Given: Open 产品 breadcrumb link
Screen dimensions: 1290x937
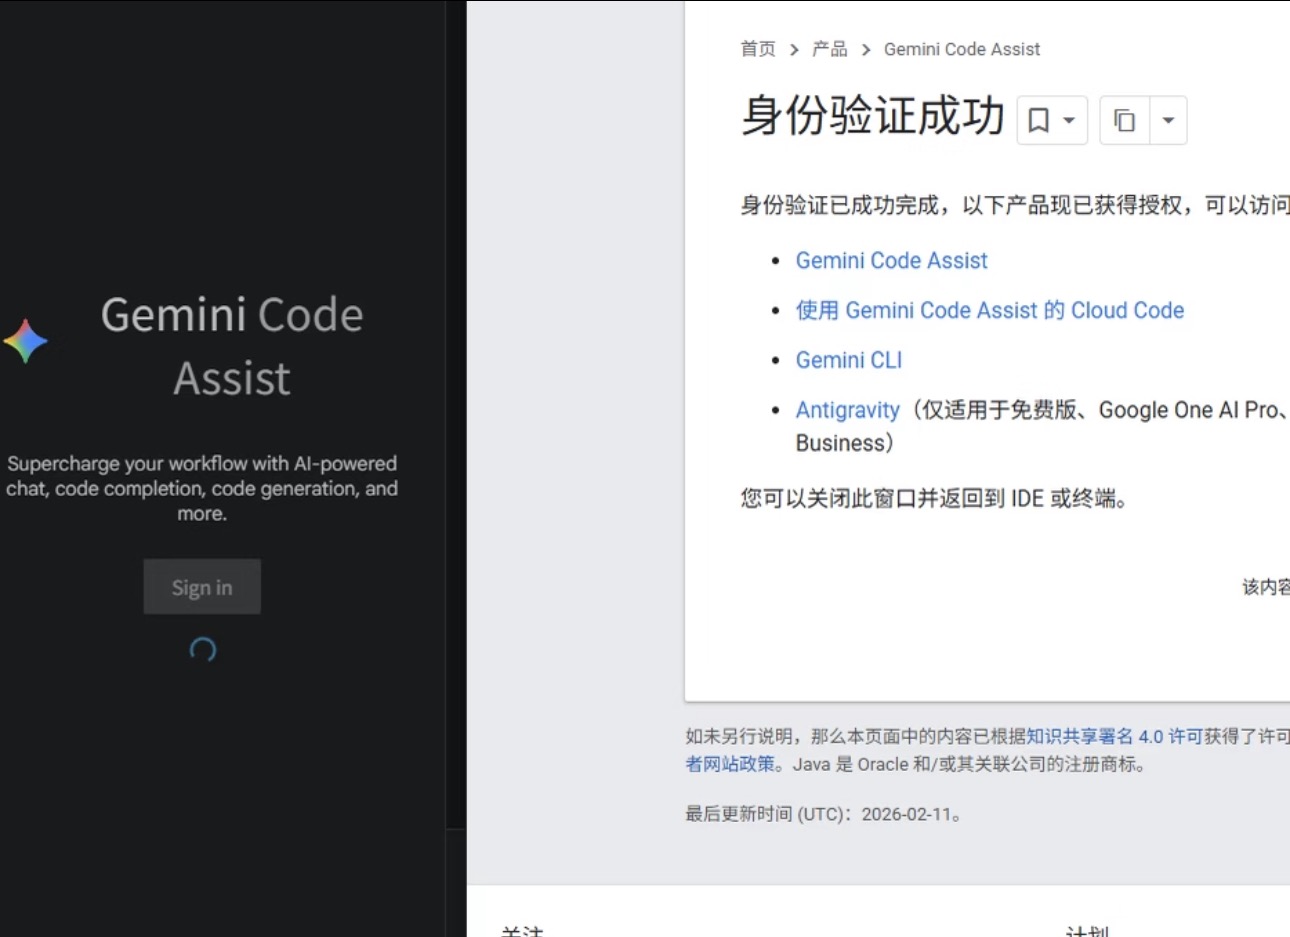Looking at the screenshot, I should (830, 49).
